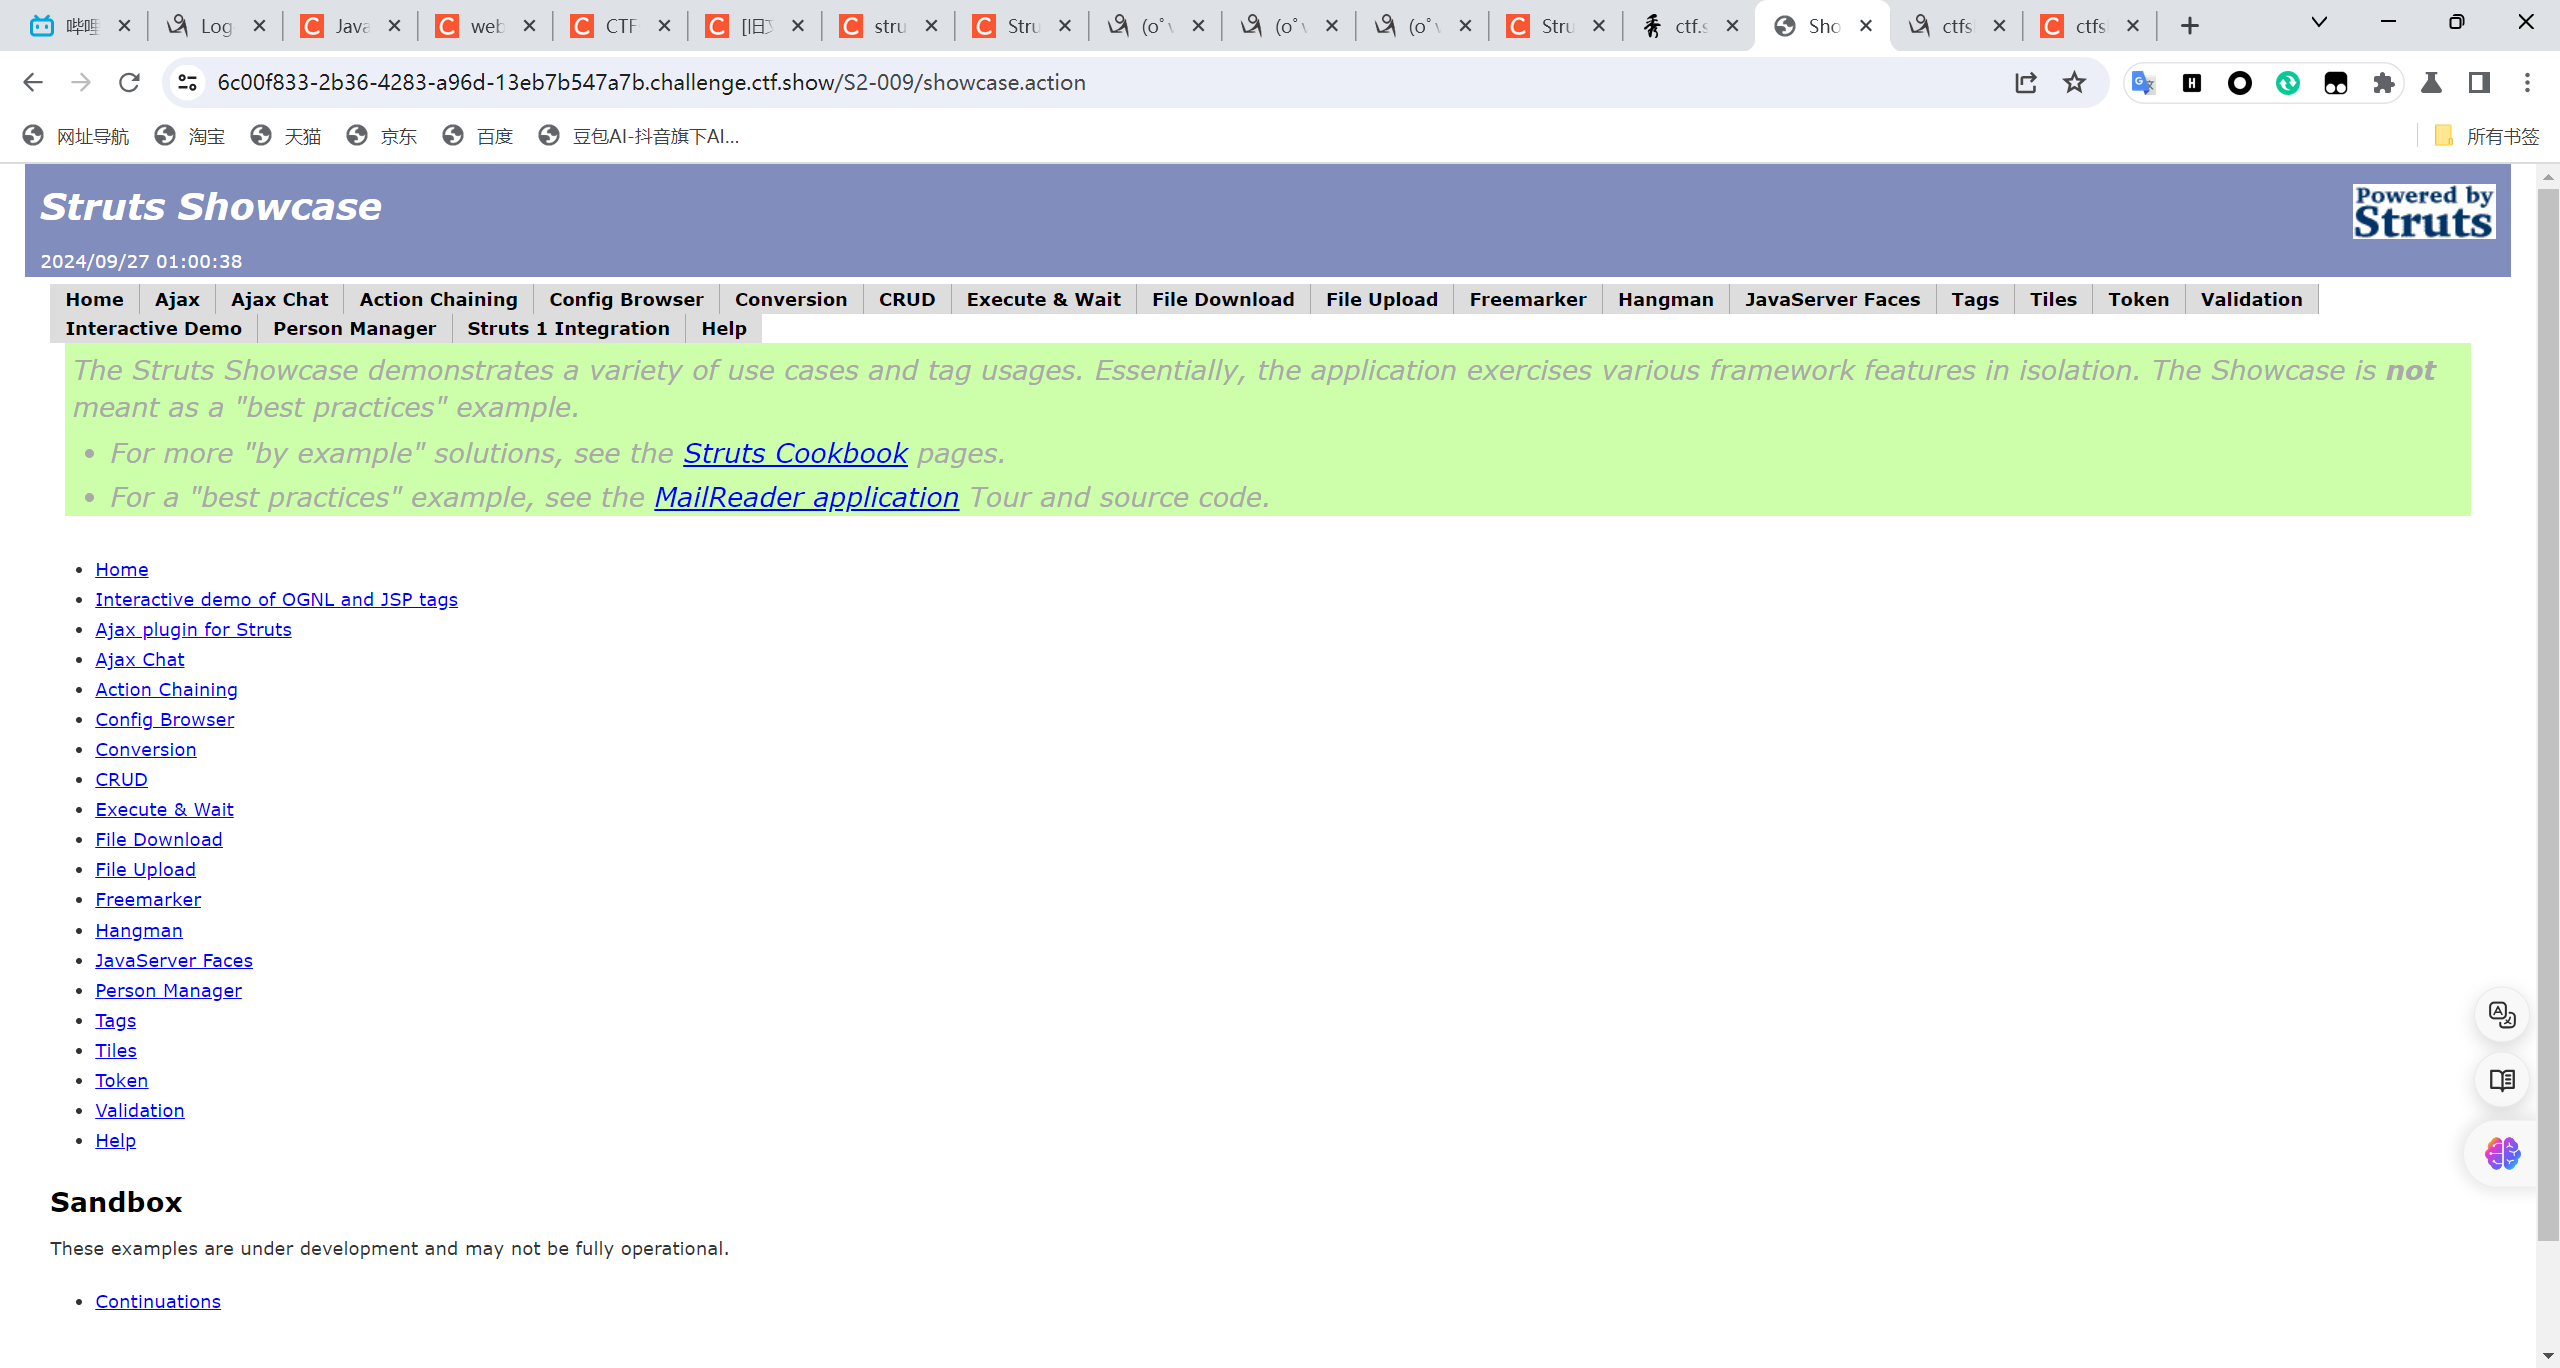Open the 百度 bookmark
This screenshot has height=1368, width=2560.
(478, 136)
